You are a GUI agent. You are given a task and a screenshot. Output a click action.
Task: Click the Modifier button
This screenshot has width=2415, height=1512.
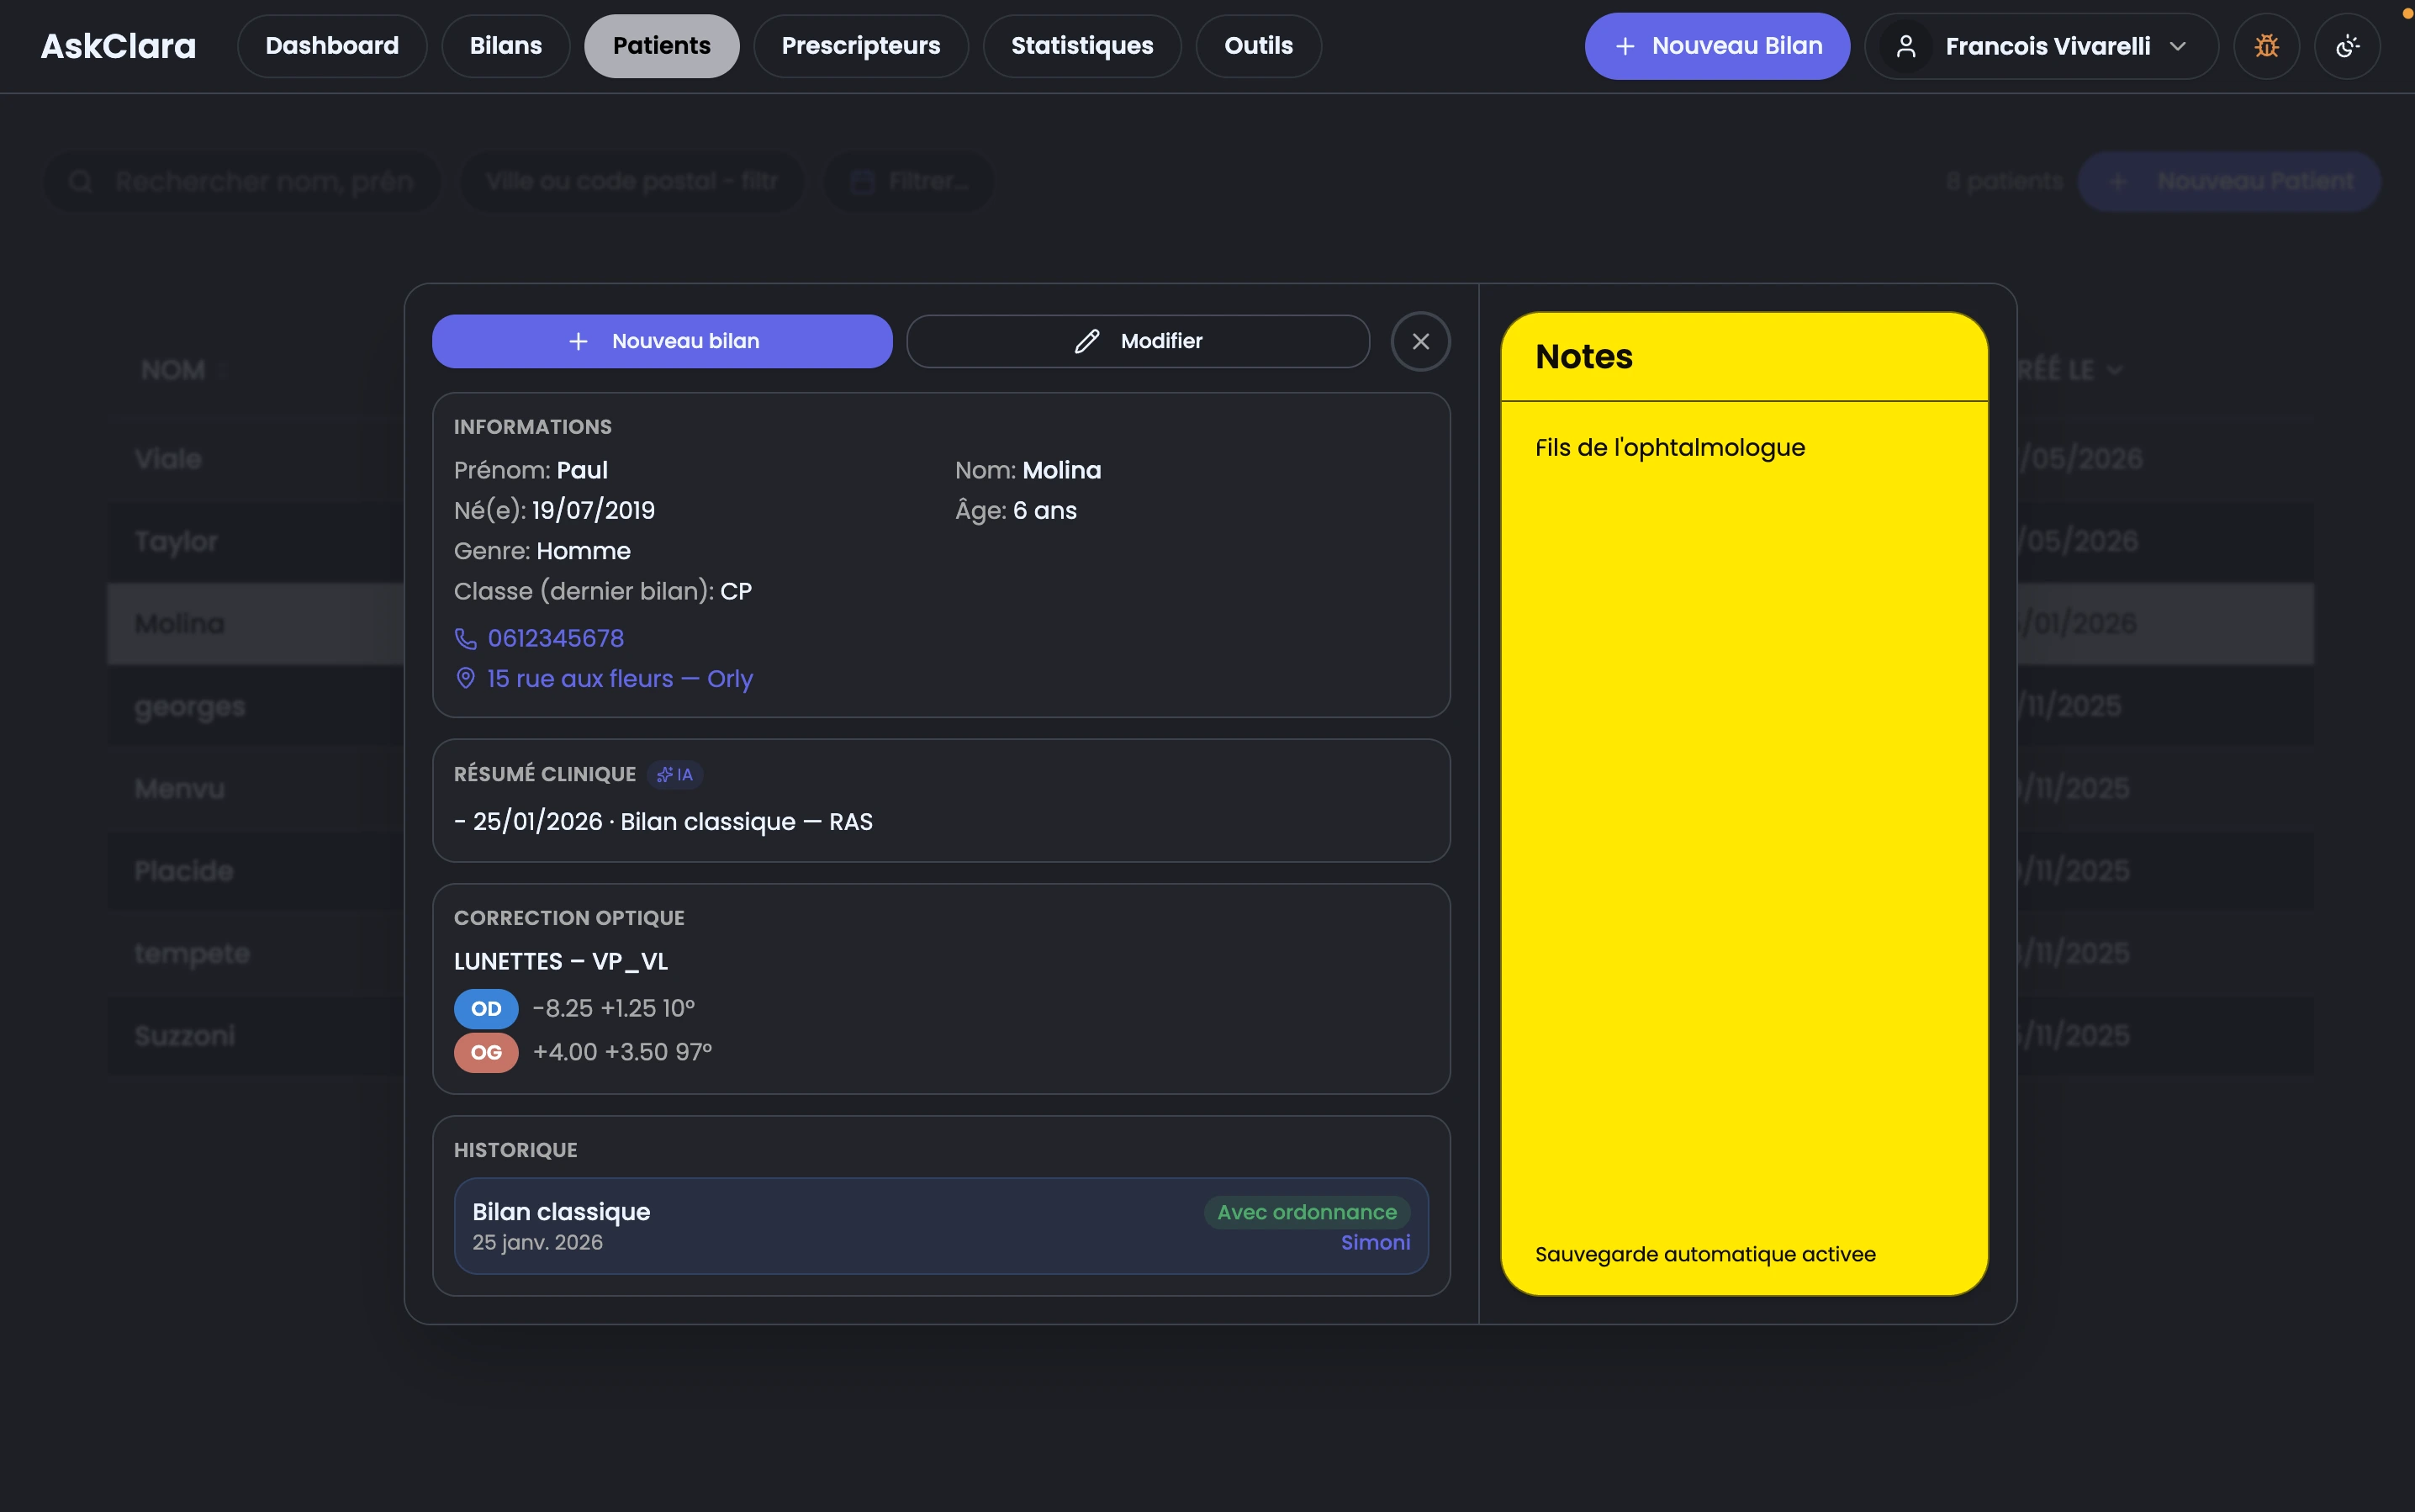coord(1138,341)
